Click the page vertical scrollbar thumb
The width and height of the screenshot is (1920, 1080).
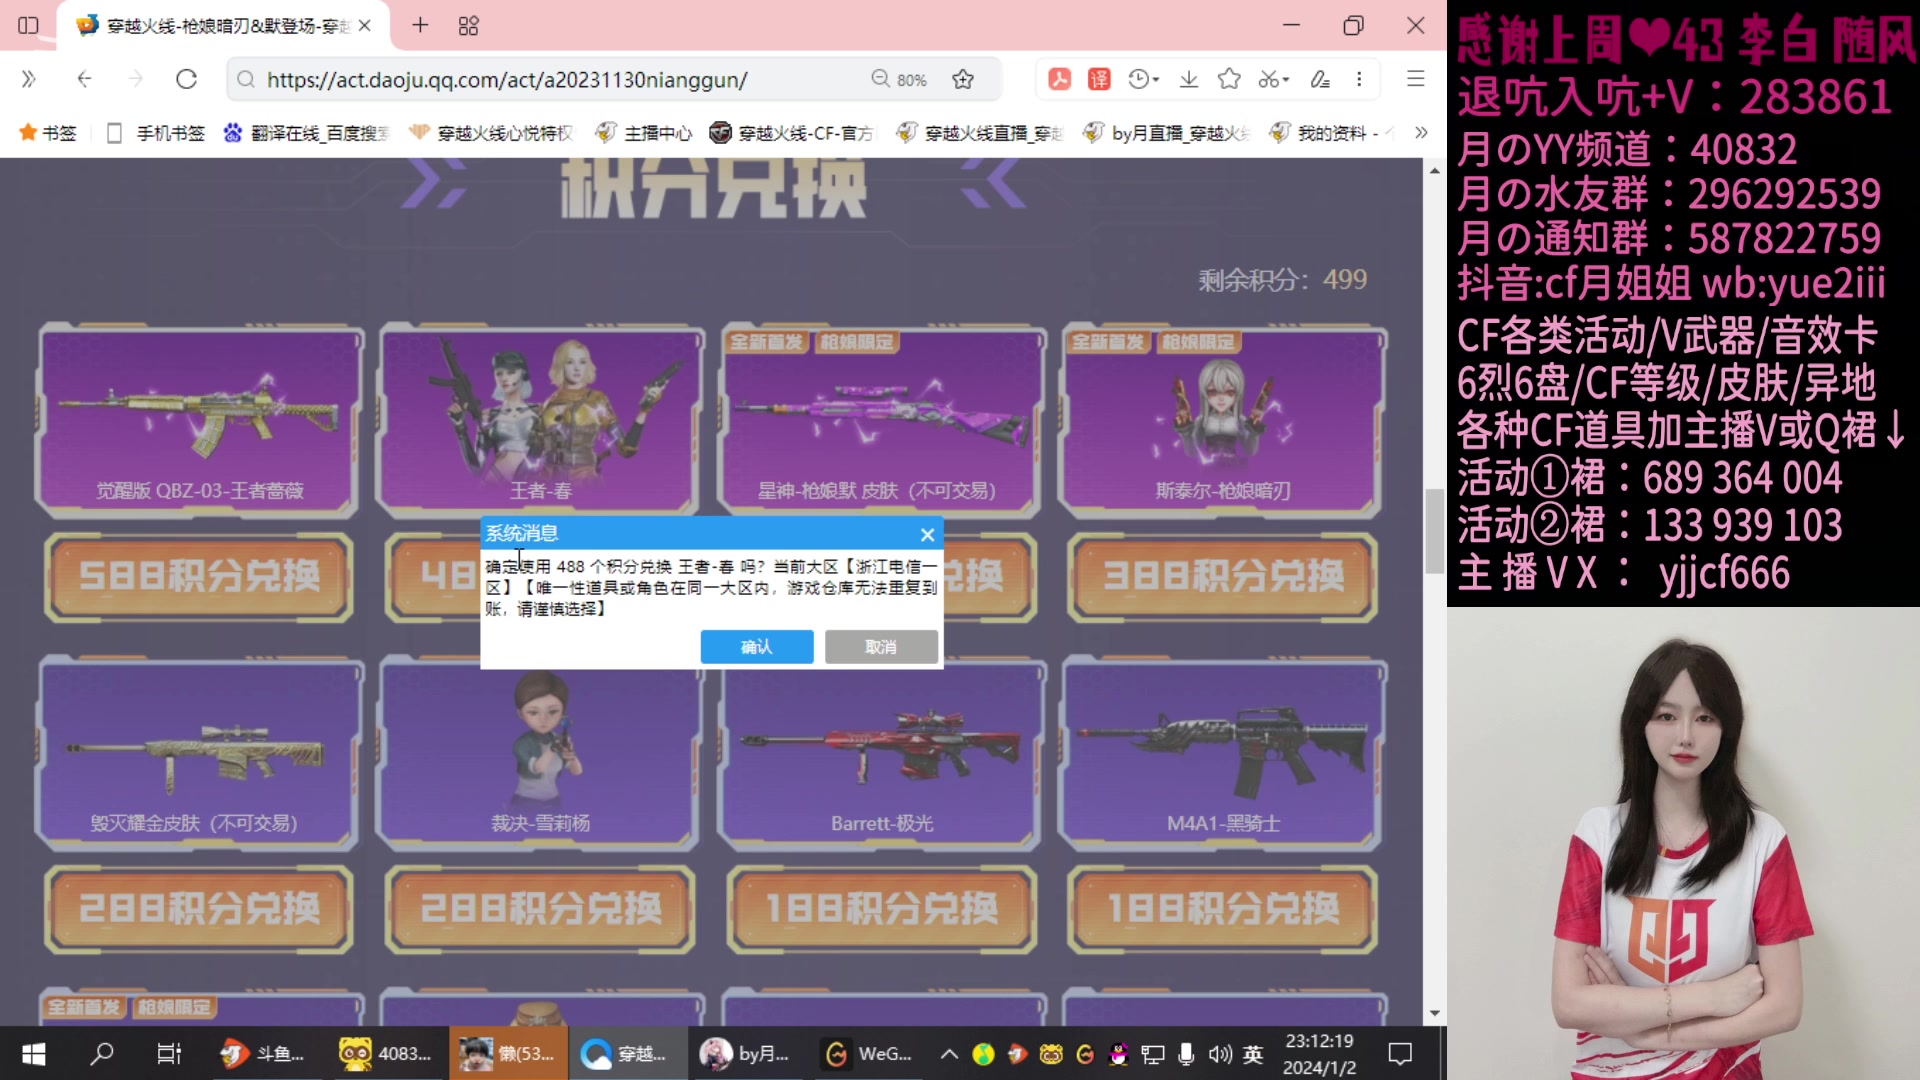click(1434, 530)
